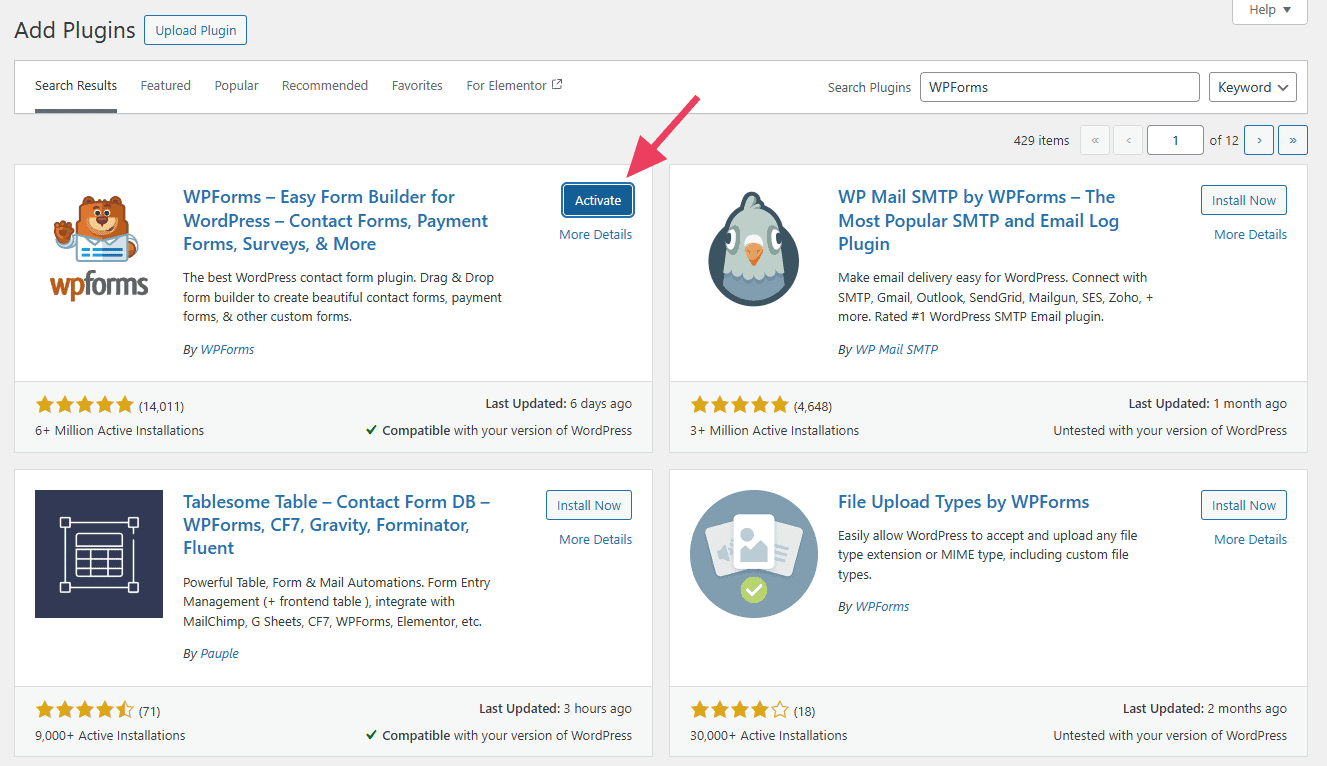Click Last Updated 1 month ago text
The width and height of the screenshot is (1327, 766).
coord(1207,404)
